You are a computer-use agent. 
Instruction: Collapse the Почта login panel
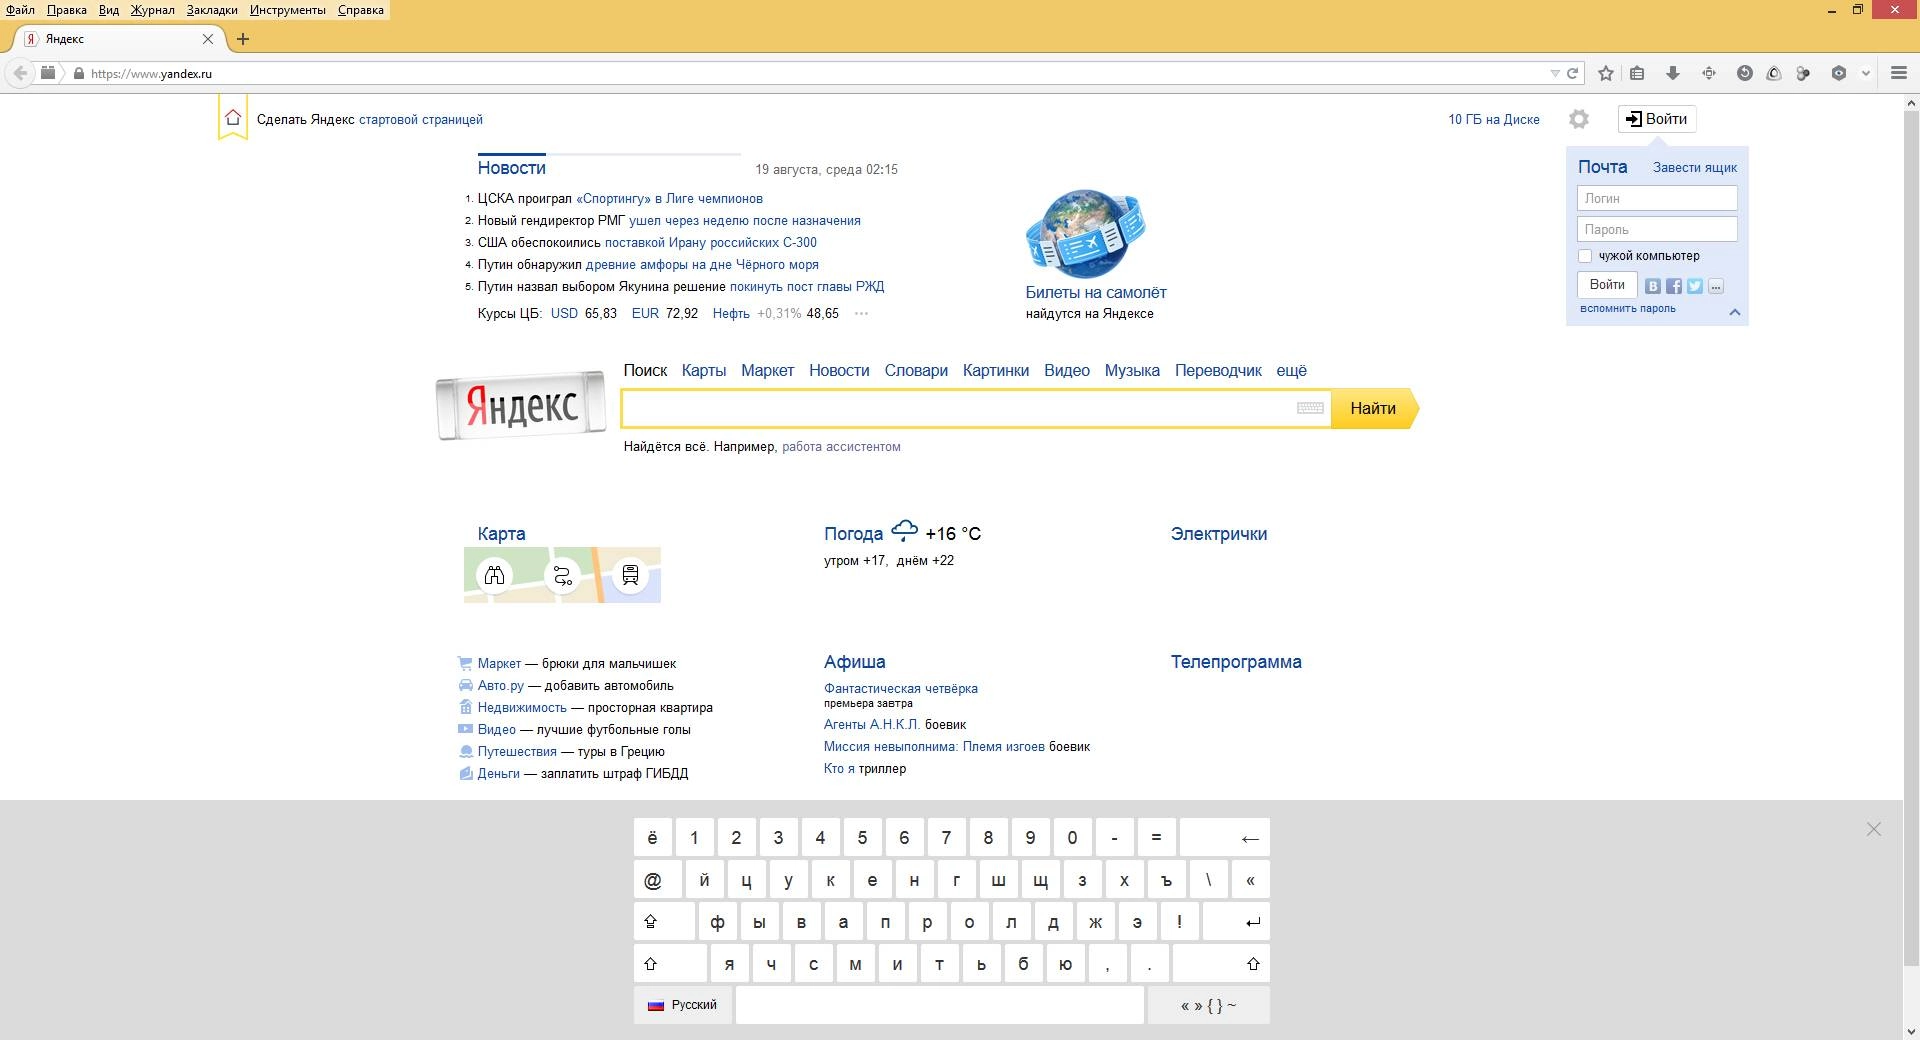pos(1735,312)
